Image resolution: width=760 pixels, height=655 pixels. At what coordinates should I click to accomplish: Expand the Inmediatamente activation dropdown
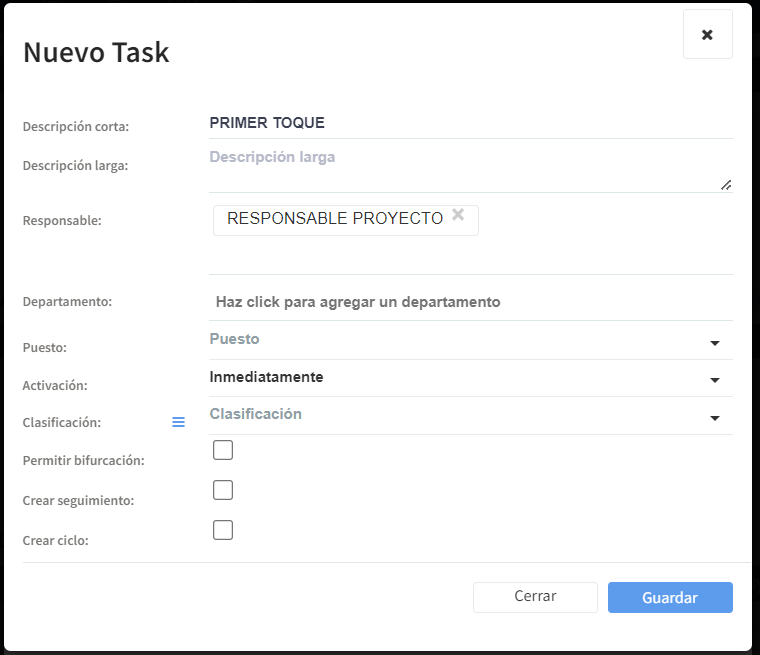click(471, 379)
